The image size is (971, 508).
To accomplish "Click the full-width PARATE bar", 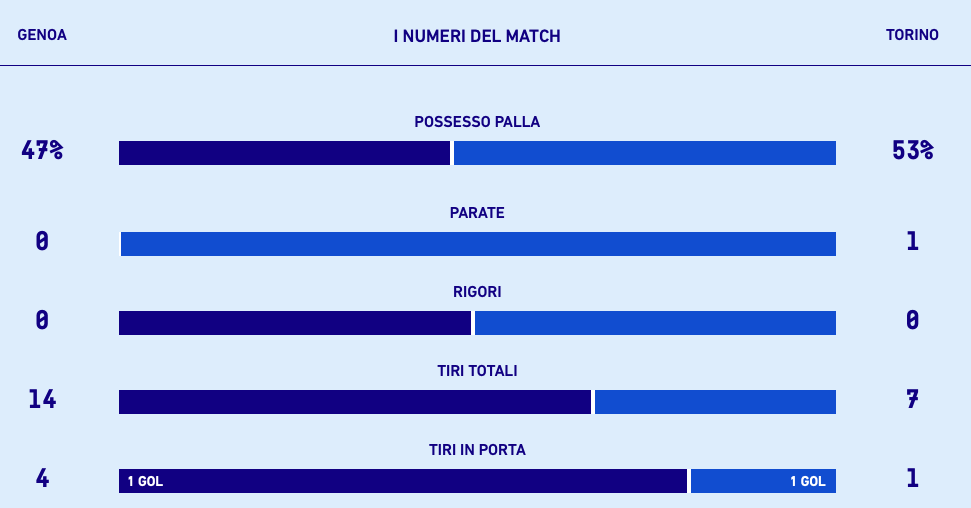I will (x=478, y=244).
